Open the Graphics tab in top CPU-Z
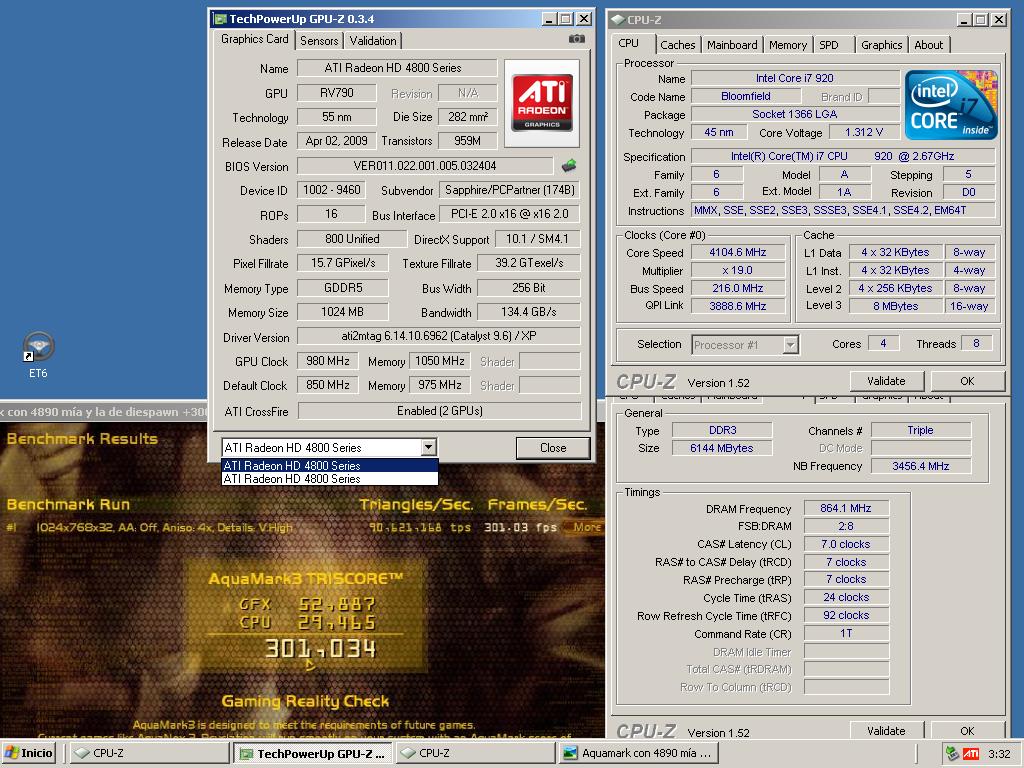 click(x=881, y=45)
